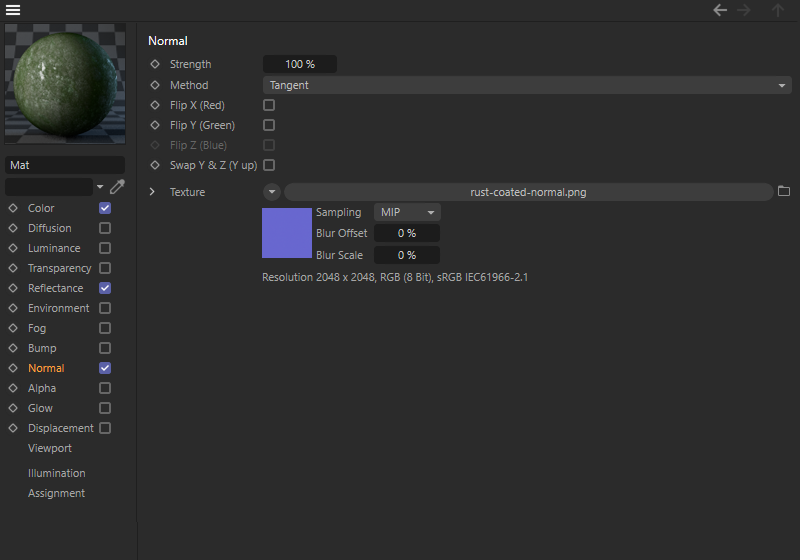Click the rust-coated-normal.png texture button
Viewport: 800px width, 560px height.
(528, 192)
